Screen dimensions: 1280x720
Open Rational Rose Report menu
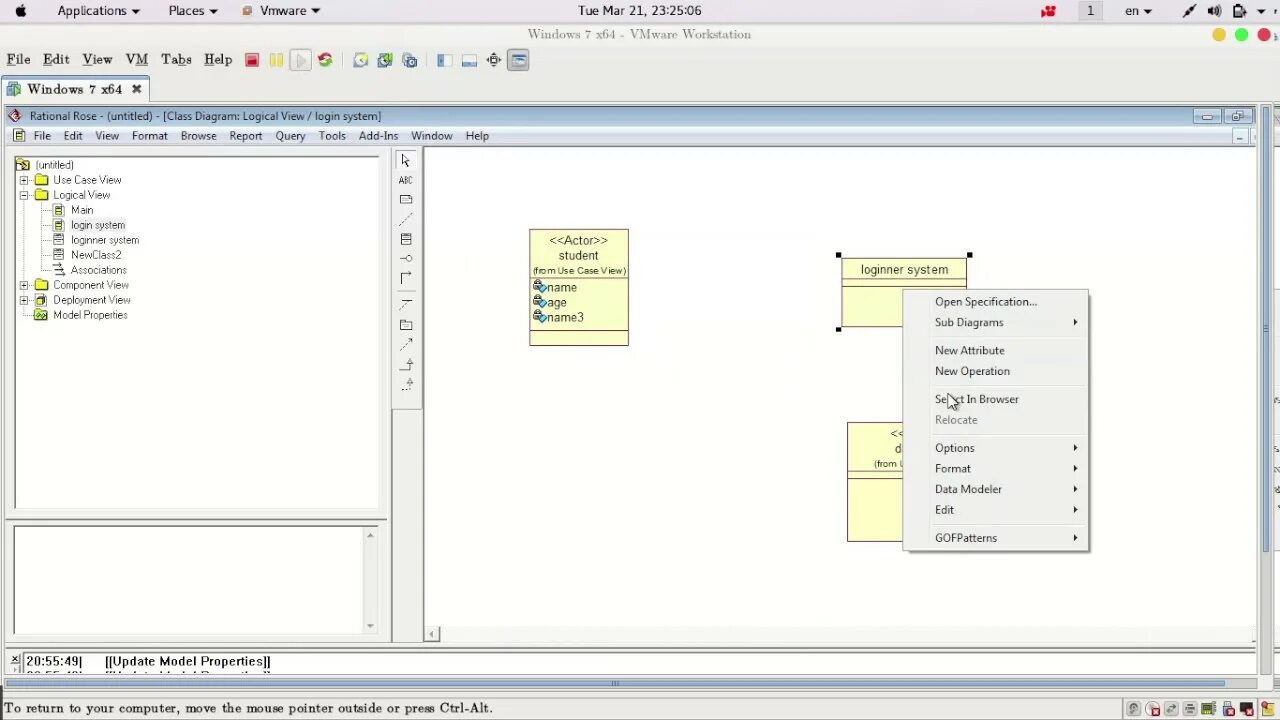[x=245, y=136]
